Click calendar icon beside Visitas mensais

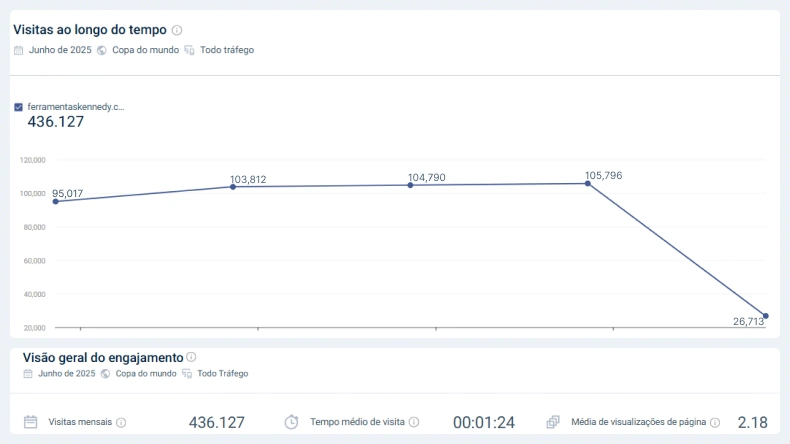click(x=31, y=422)
